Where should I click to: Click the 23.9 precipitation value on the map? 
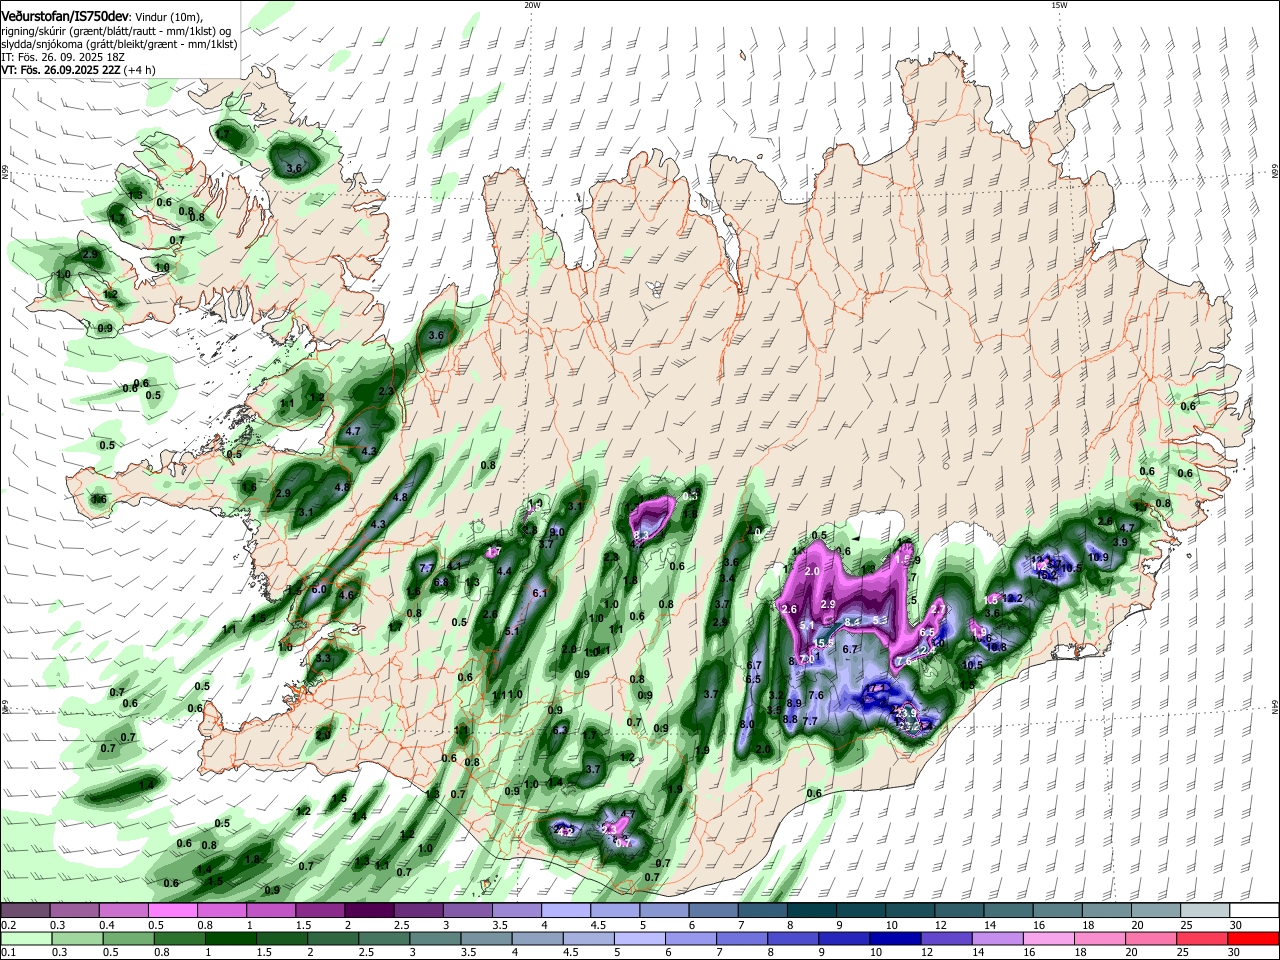click(905, 713)
